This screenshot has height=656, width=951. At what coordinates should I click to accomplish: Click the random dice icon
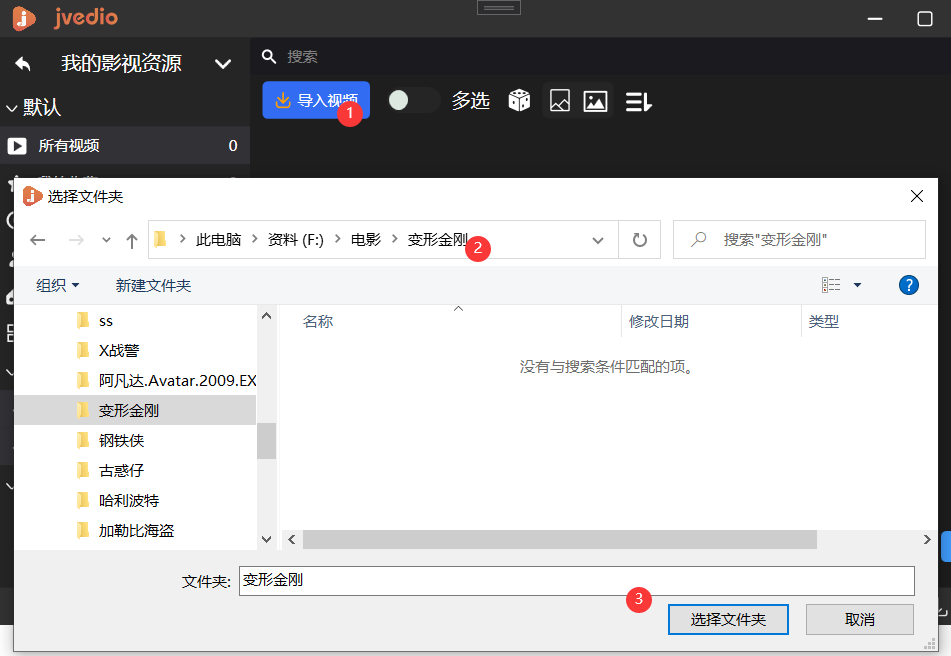(519, 101)
